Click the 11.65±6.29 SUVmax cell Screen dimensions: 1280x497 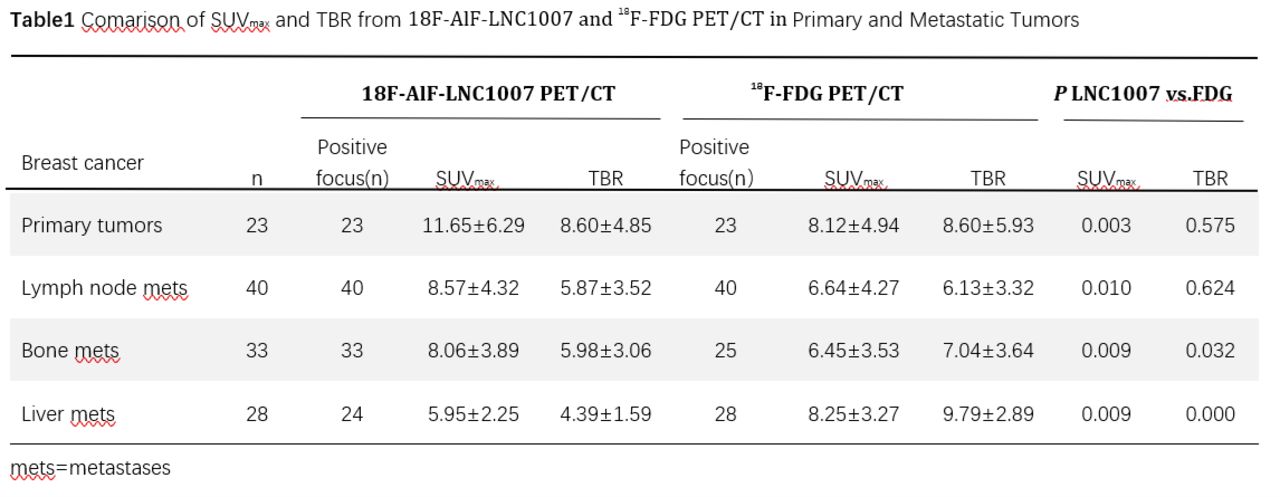pyautogui.click(x=475, y=226)
